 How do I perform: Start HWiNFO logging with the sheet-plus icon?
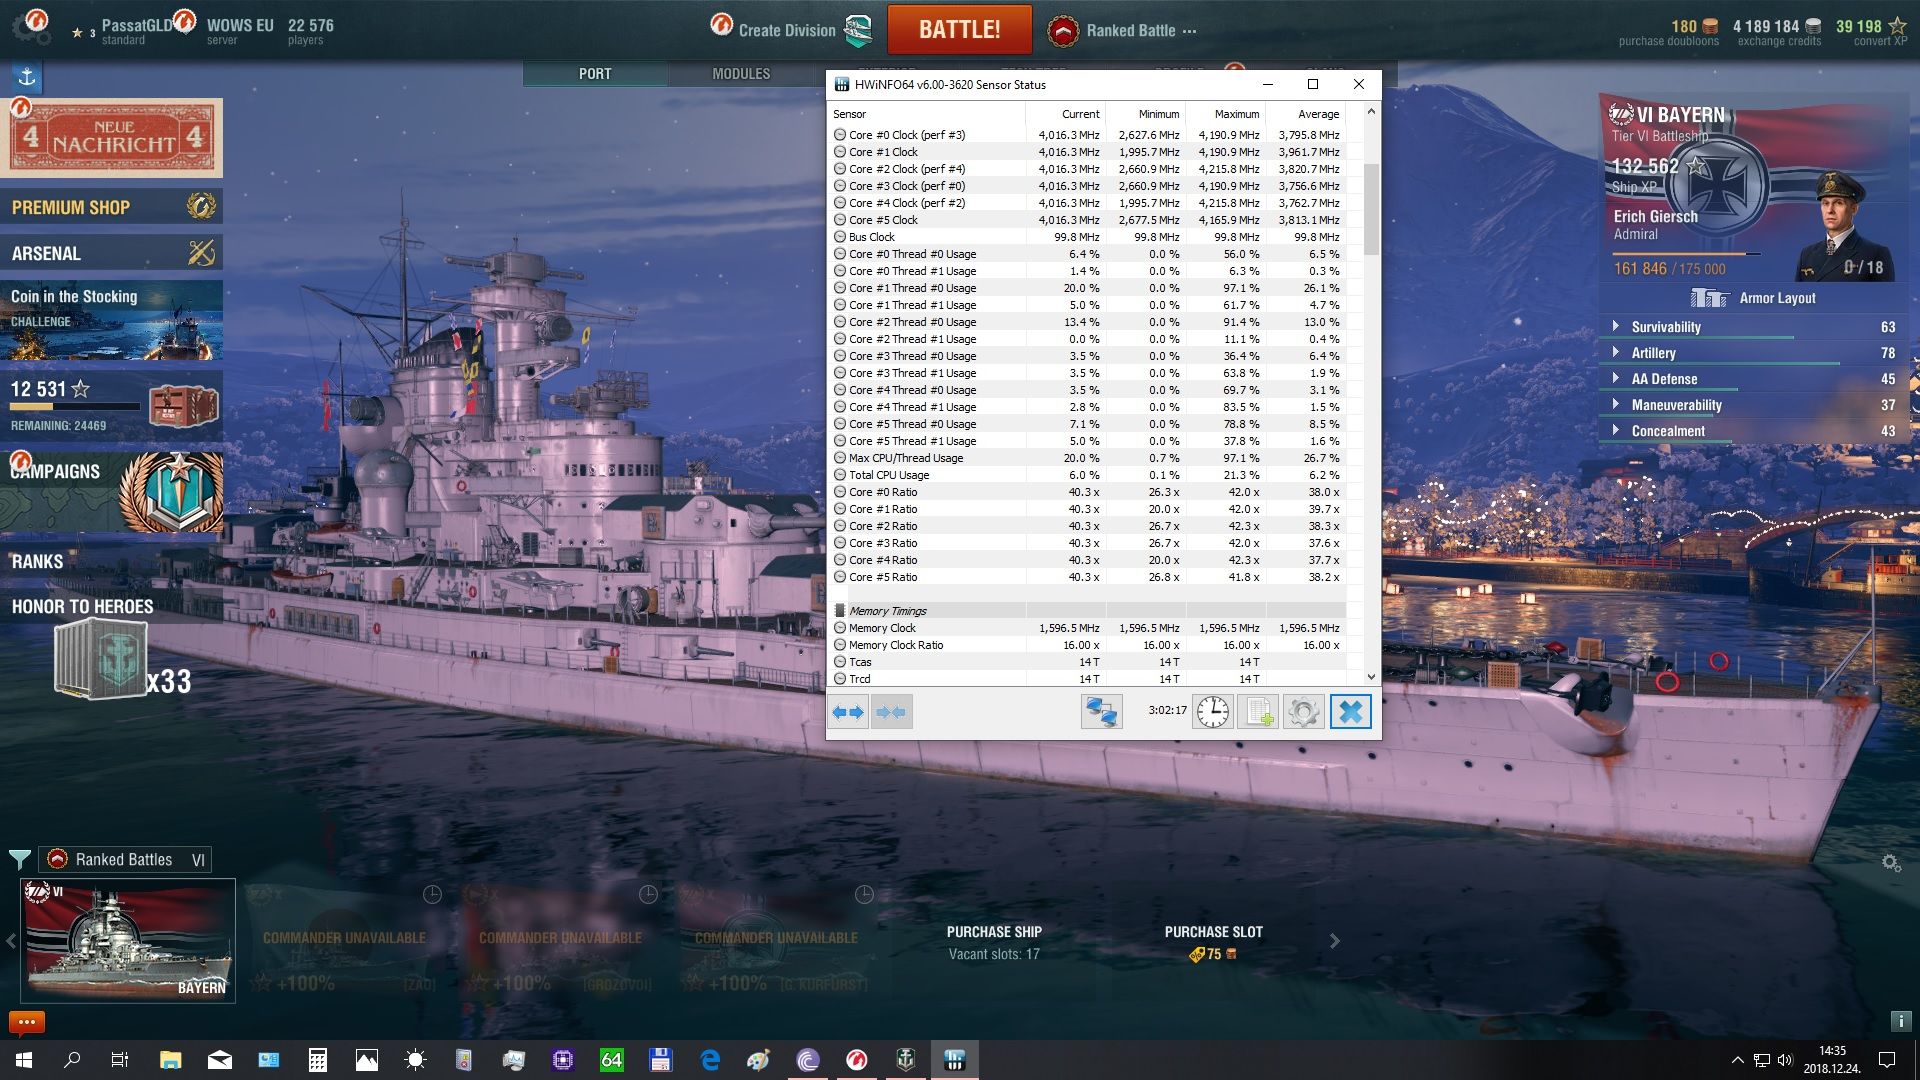pyautogui.click(x=1258, y=712)
